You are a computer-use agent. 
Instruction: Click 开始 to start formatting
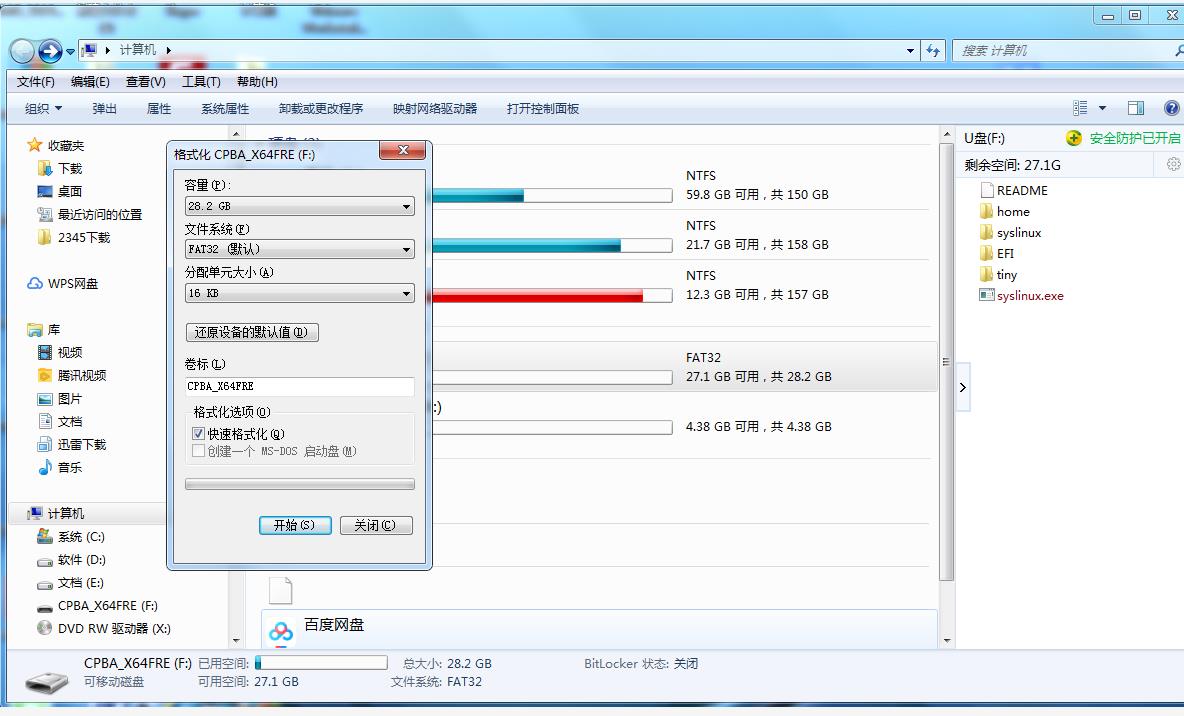[294, 524]
